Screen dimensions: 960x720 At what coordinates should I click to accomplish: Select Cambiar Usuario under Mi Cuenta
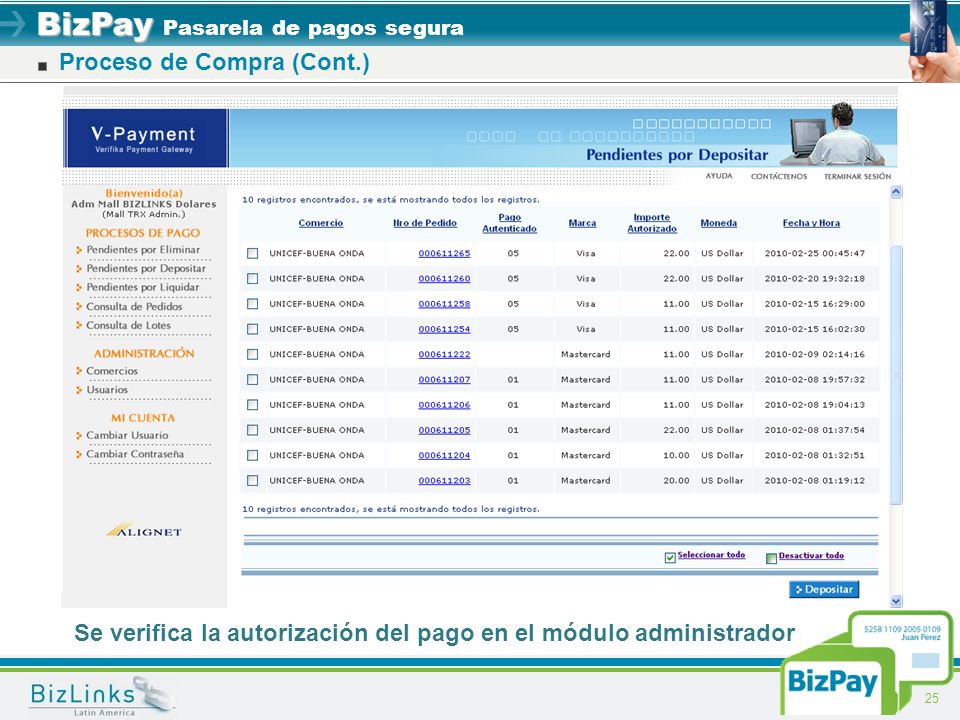click(x=127, y=435)
